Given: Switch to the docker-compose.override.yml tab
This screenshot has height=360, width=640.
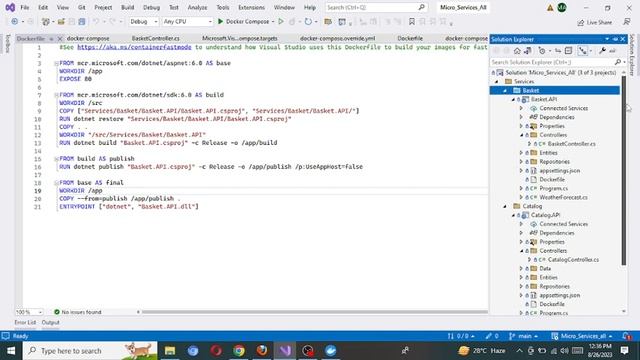Looking at the screenshot, I should 337,38.
